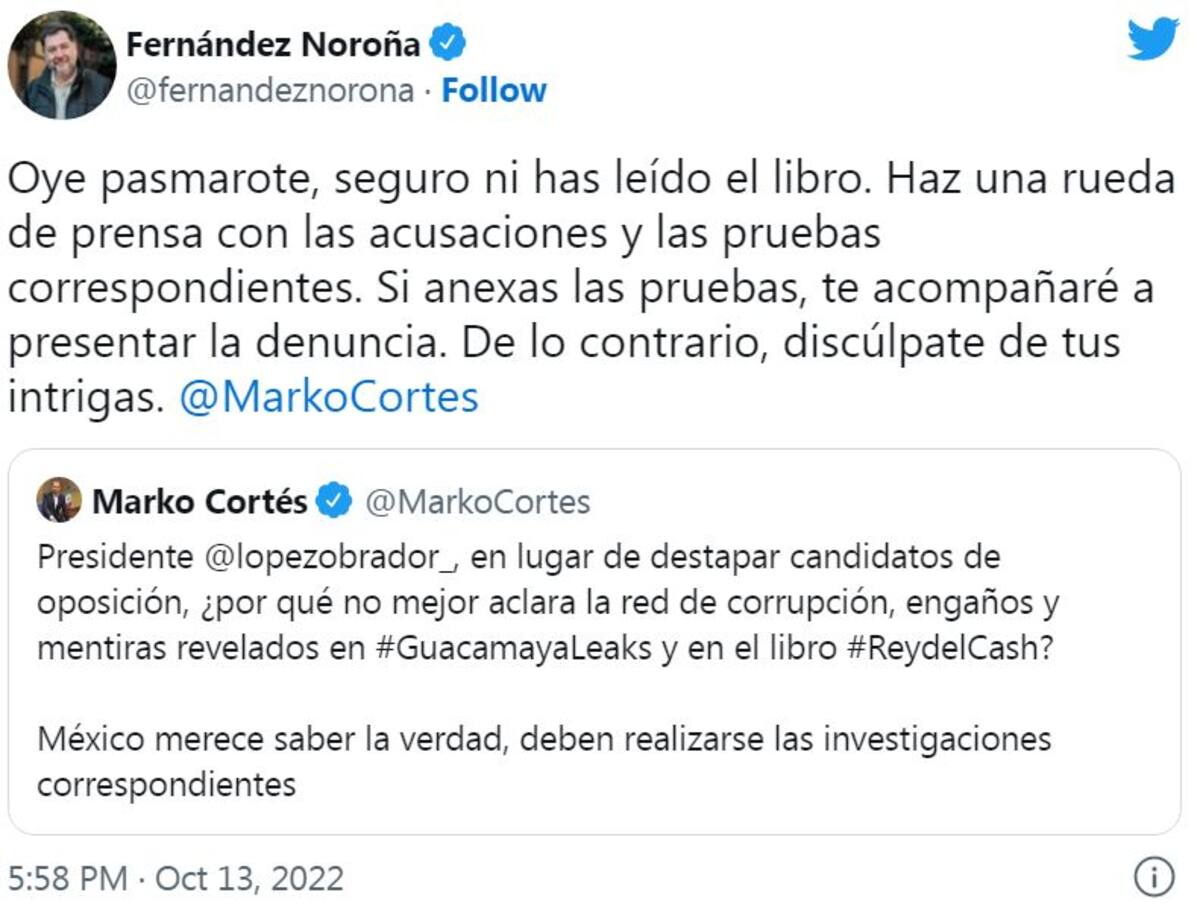Open Fernández Noroña's profile photo
This screenshot has height=907, width=1200.
61,66
